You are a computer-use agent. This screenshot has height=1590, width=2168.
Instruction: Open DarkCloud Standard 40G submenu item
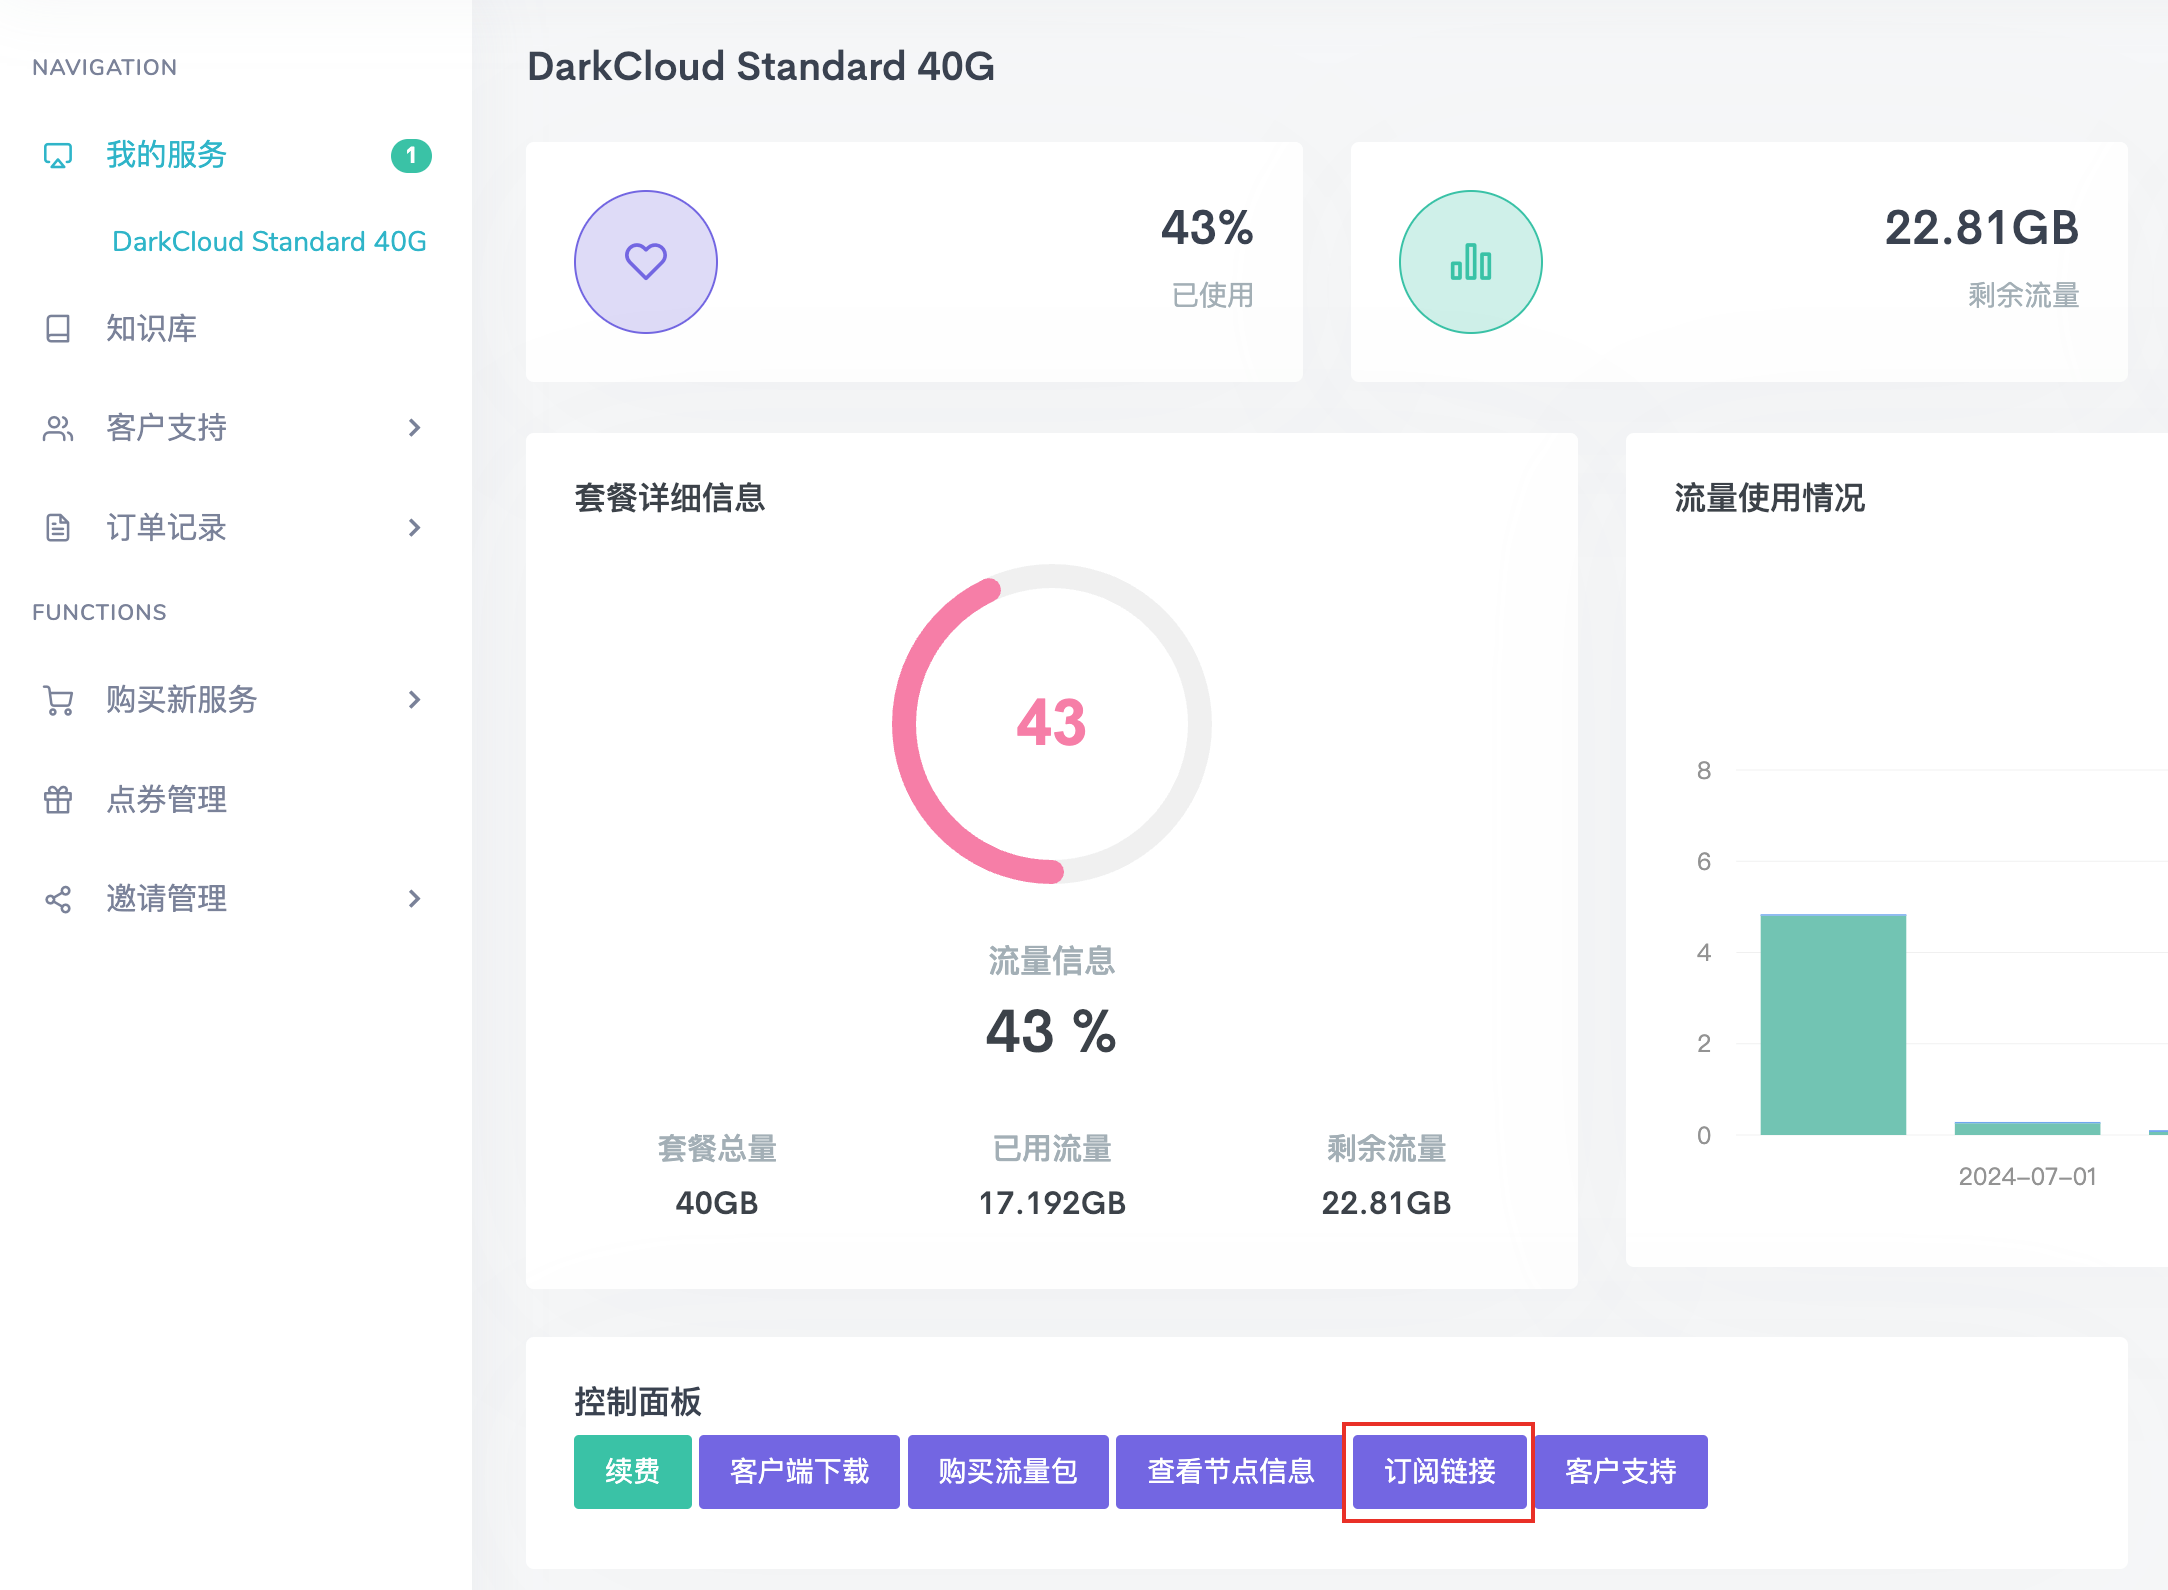click(269, 242)
